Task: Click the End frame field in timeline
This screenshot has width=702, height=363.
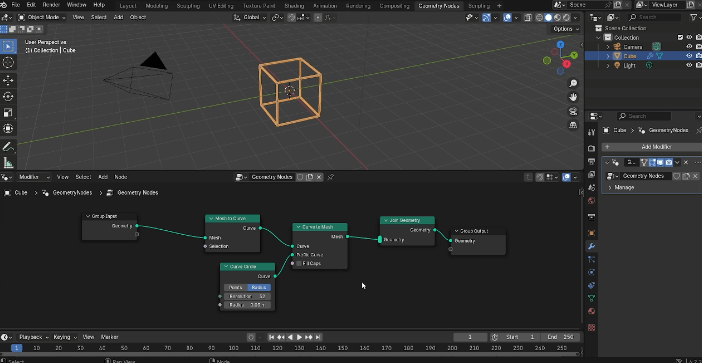Action: coord(560,337)
